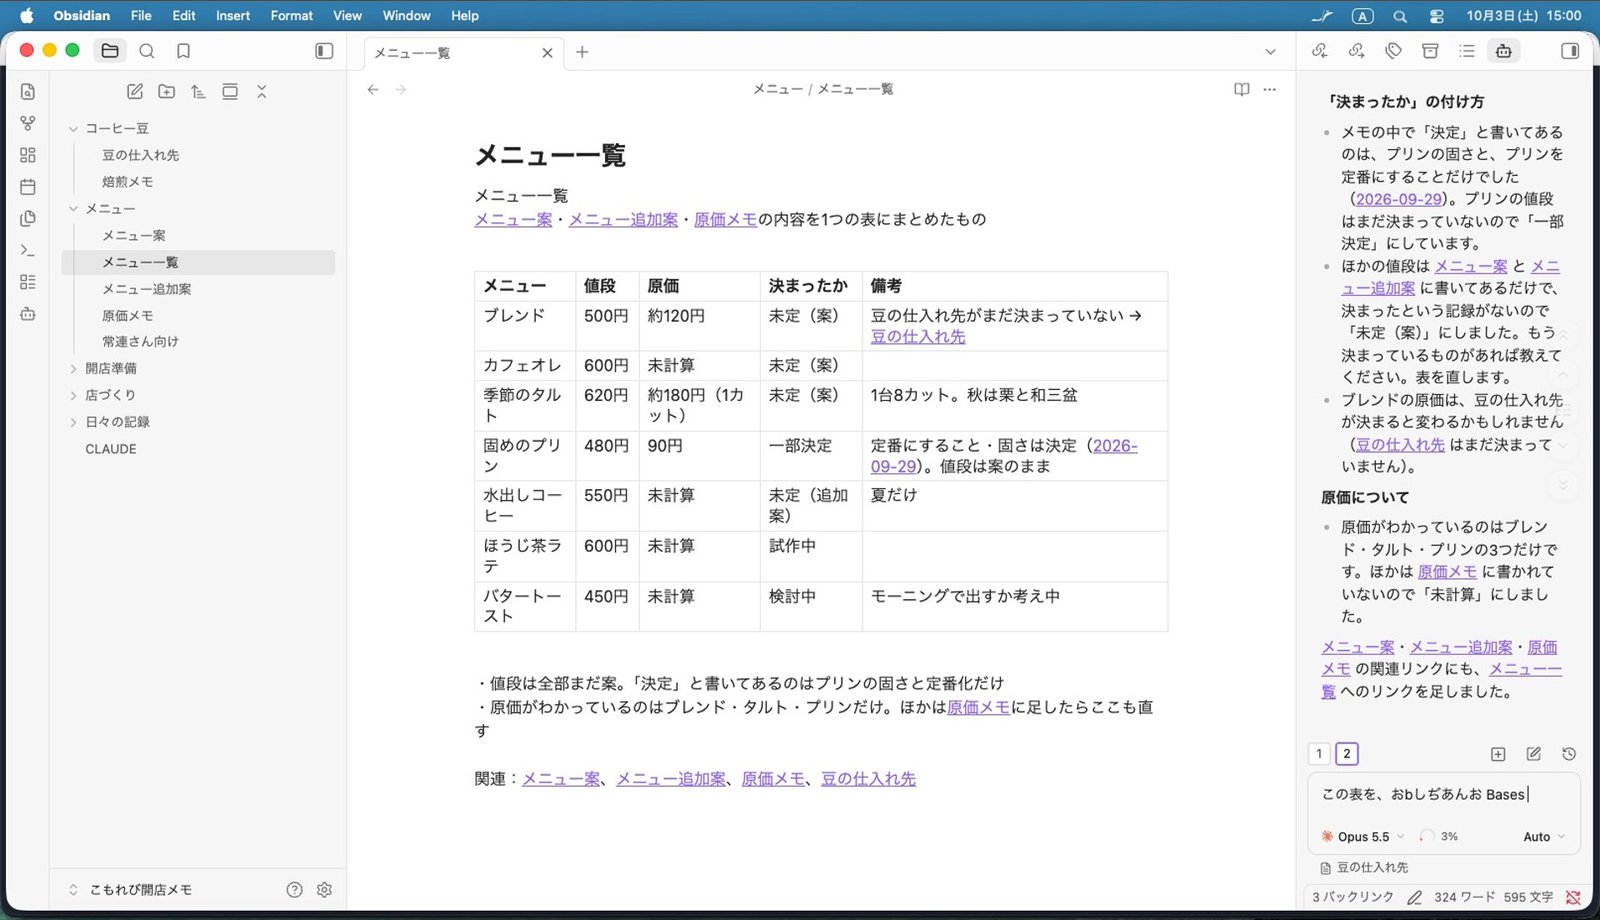Open the Format menu in menu bar
The image size is (1600, 920).
[292, 16]
